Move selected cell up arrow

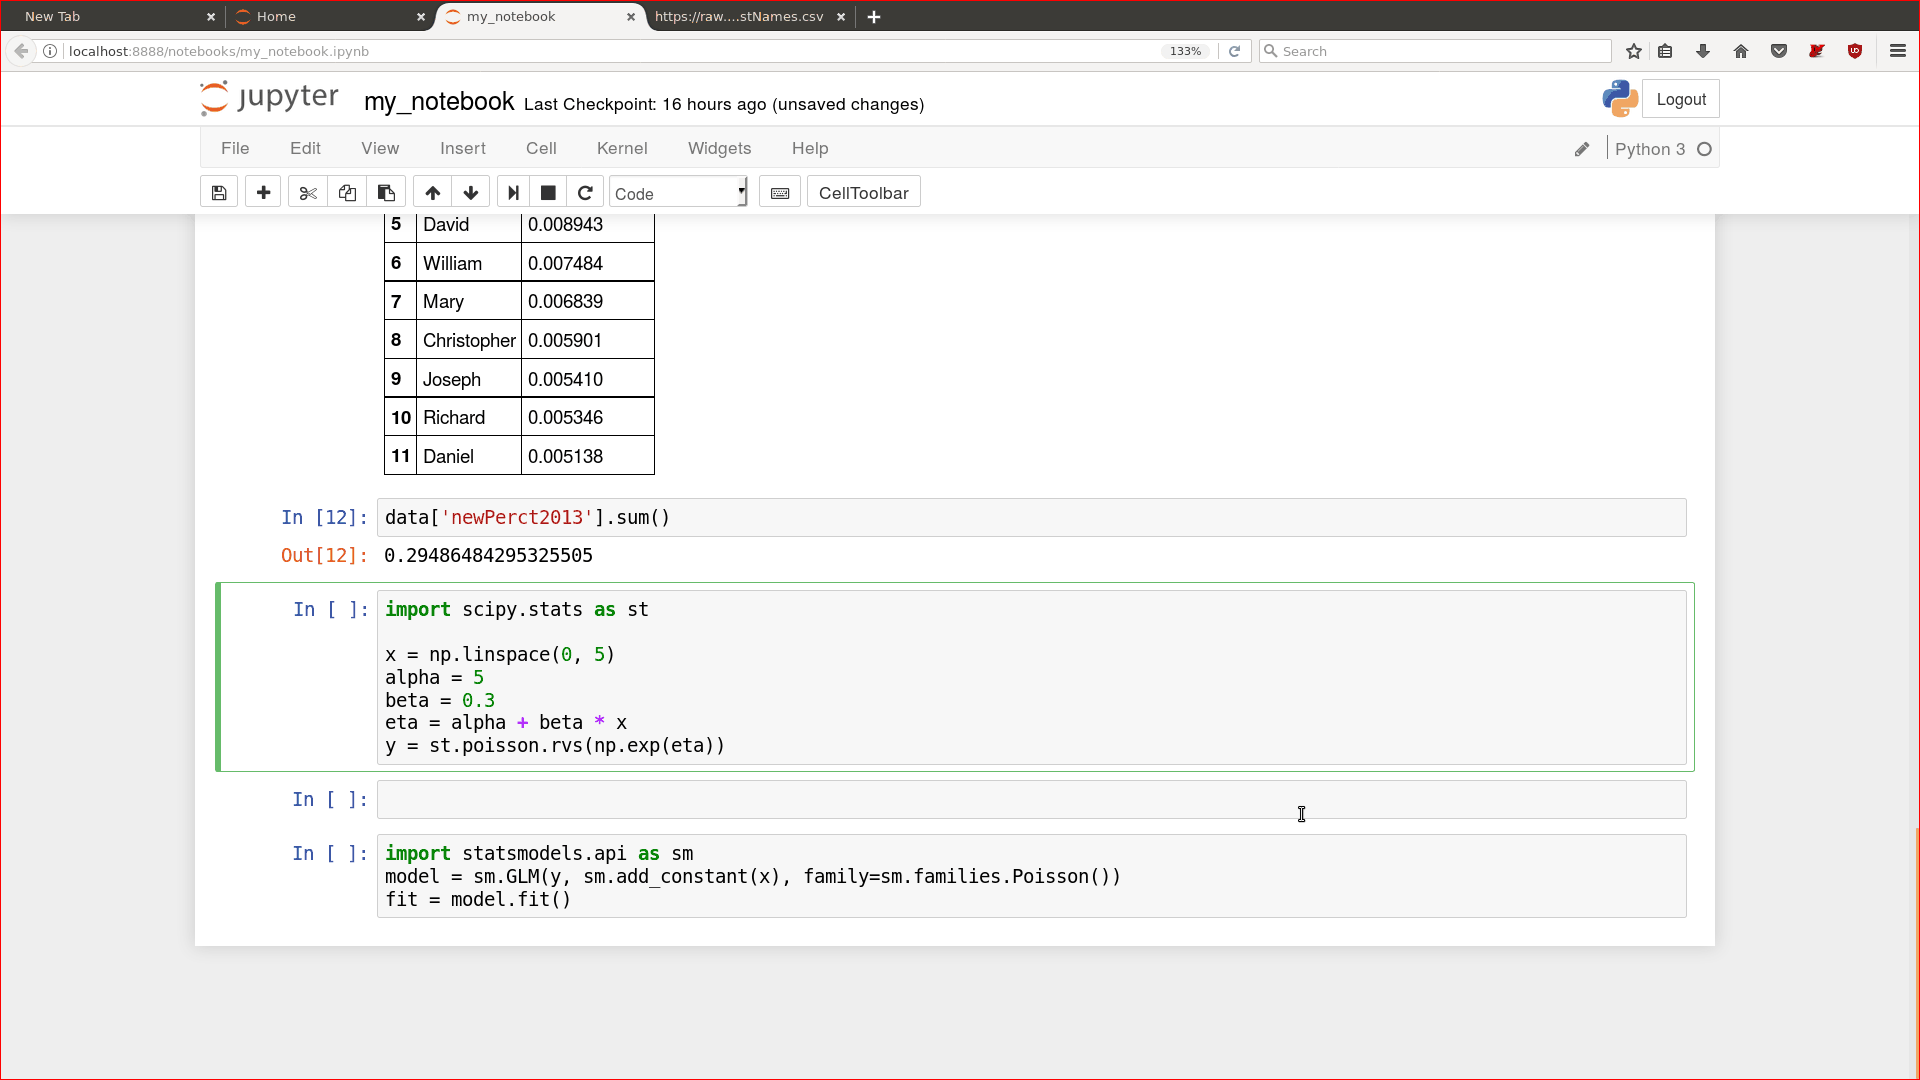click(x=433, y=193)
